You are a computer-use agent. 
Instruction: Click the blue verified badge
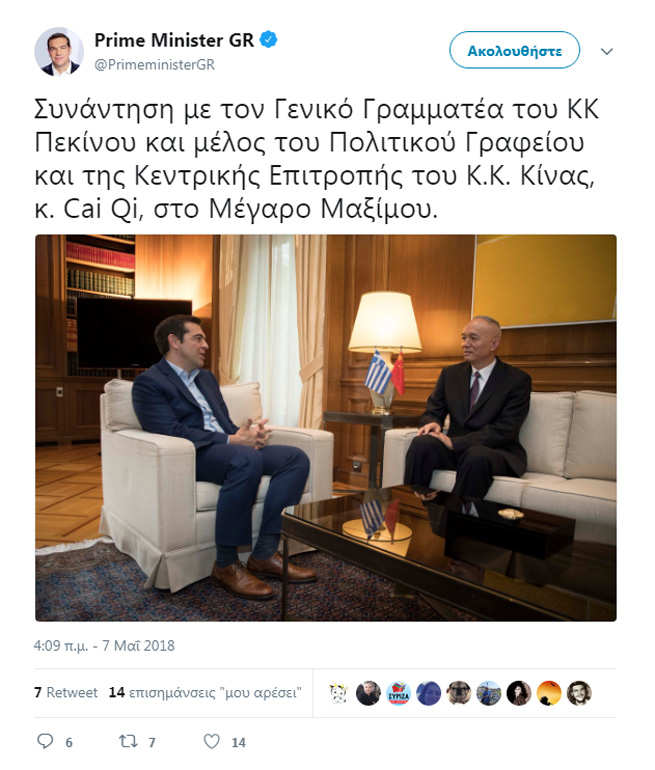[x=268, y=40]
